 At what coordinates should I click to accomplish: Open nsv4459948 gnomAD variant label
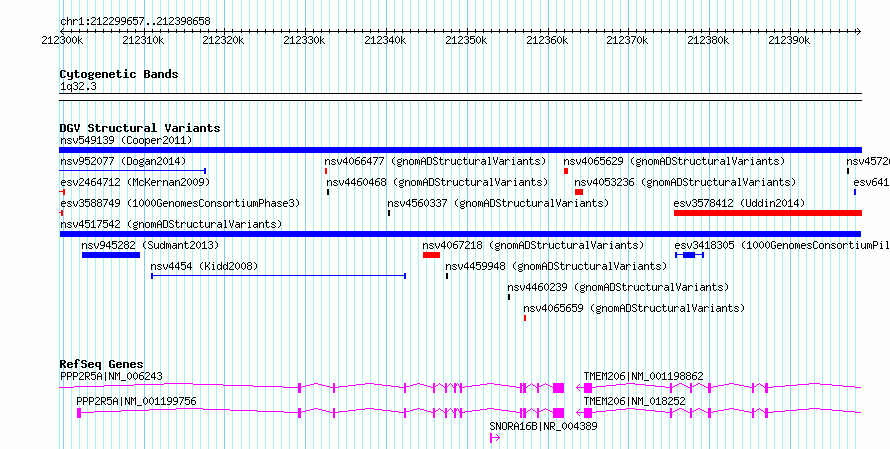click(556, 266)
